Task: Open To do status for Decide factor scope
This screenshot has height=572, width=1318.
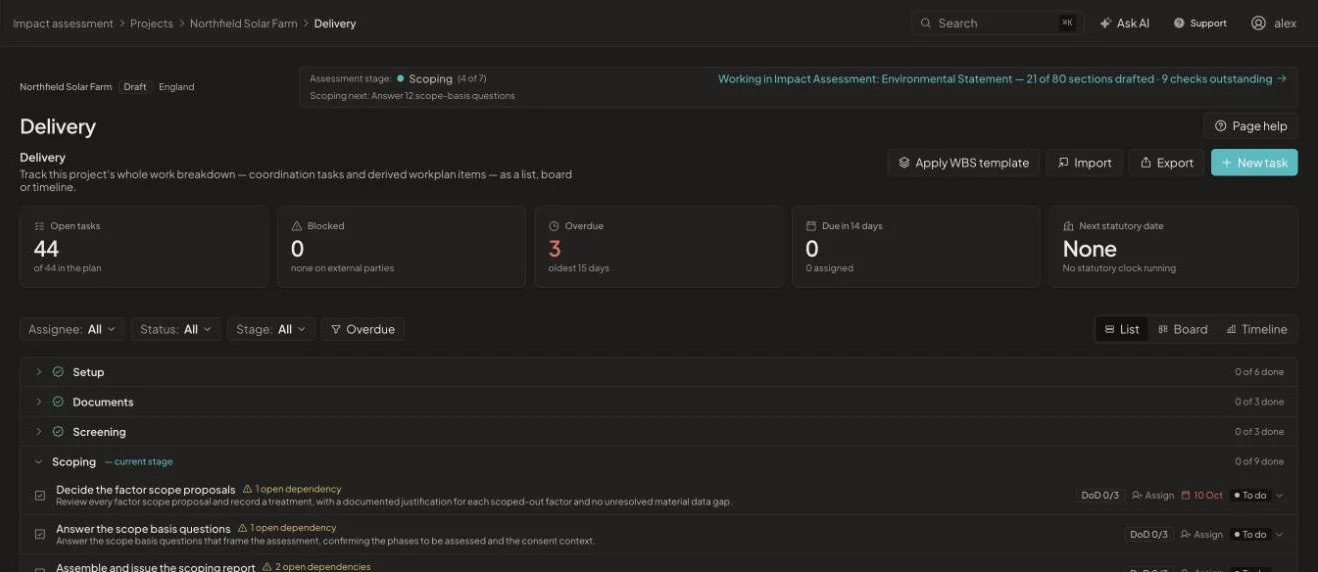Action: click(x=1257, y=495)
